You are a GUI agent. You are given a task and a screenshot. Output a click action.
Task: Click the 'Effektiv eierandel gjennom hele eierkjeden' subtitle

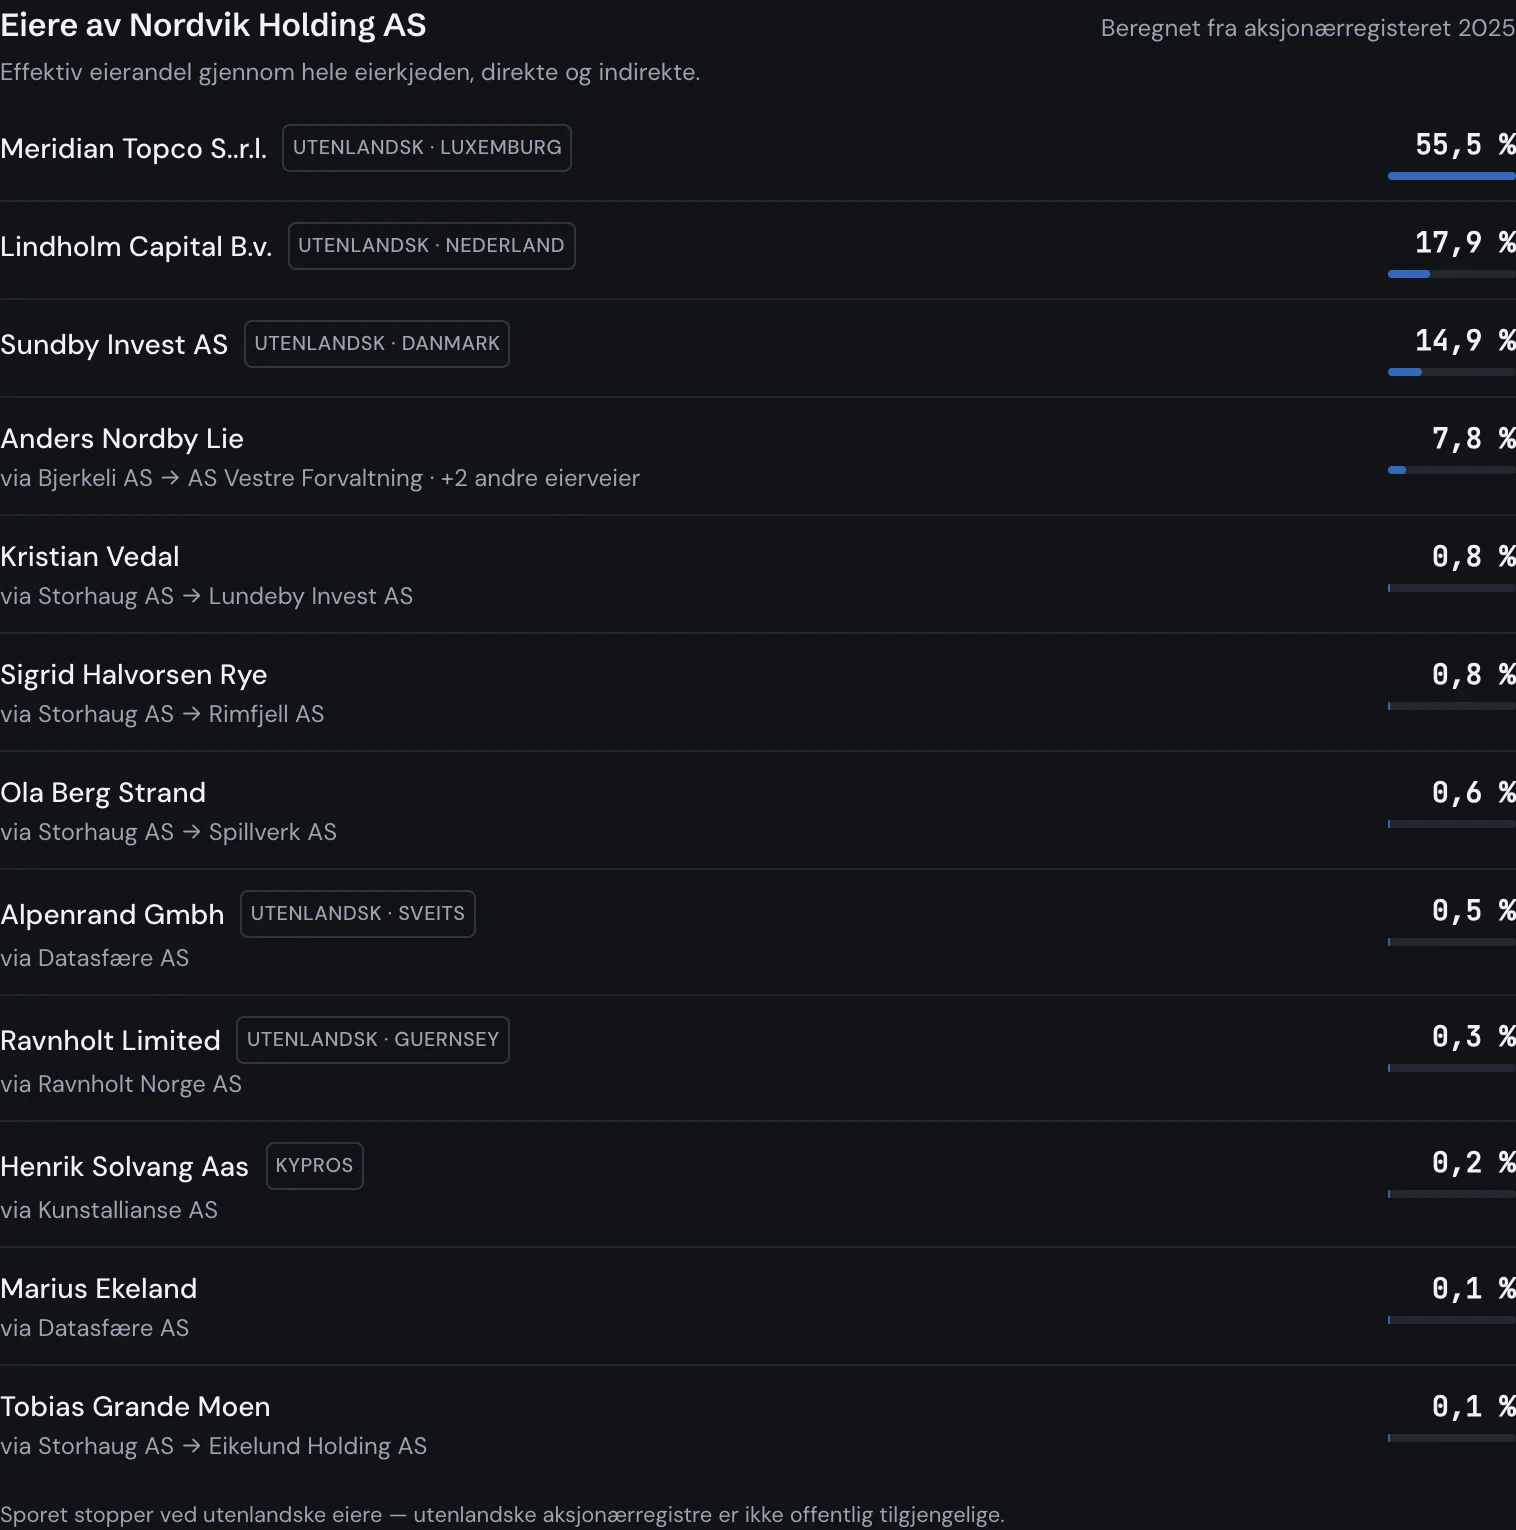(x=350, y=72)
